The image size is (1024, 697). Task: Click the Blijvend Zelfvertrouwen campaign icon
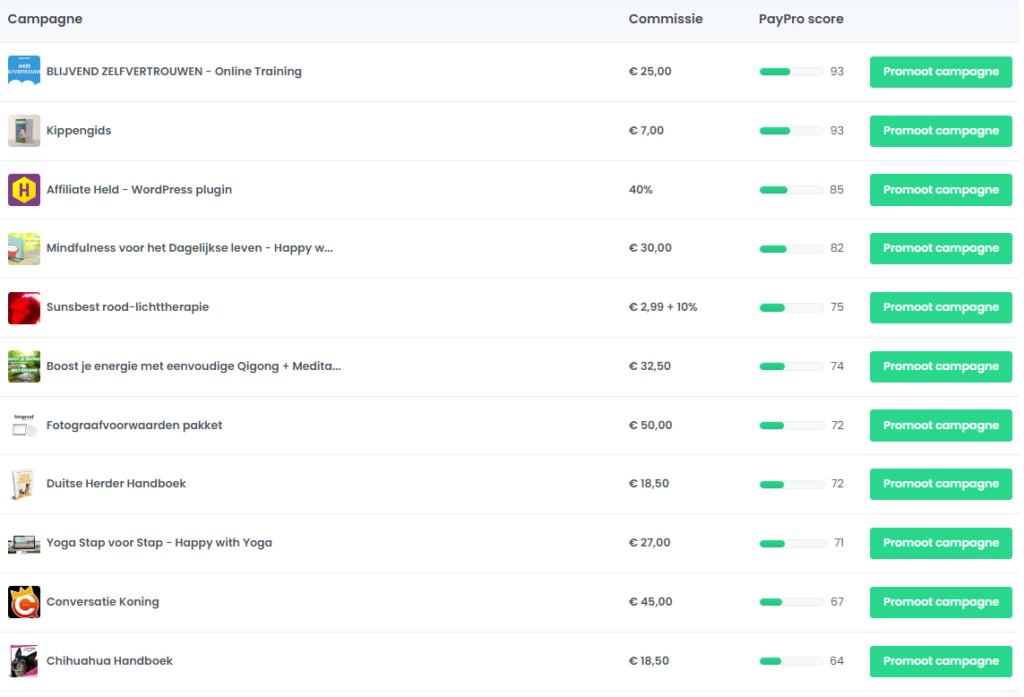tap(24, 72)
